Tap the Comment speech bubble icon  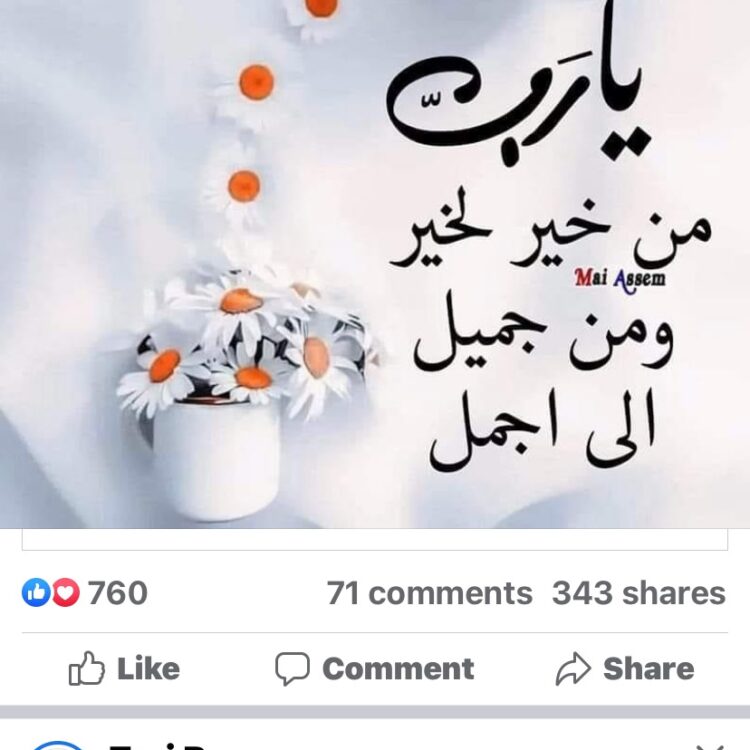pos(292,668)
